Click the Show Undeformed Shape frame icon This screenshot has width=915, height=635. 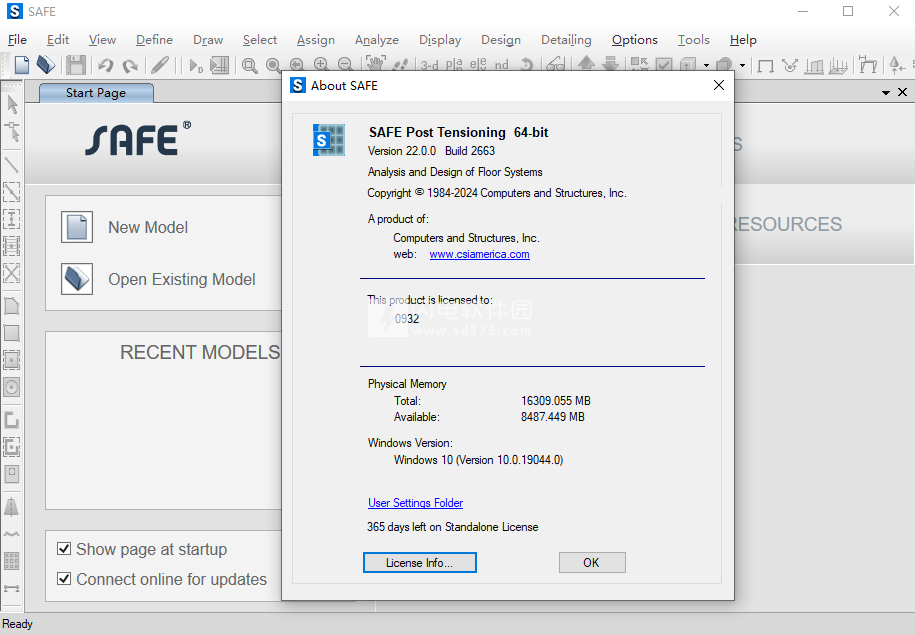[765, 65]
